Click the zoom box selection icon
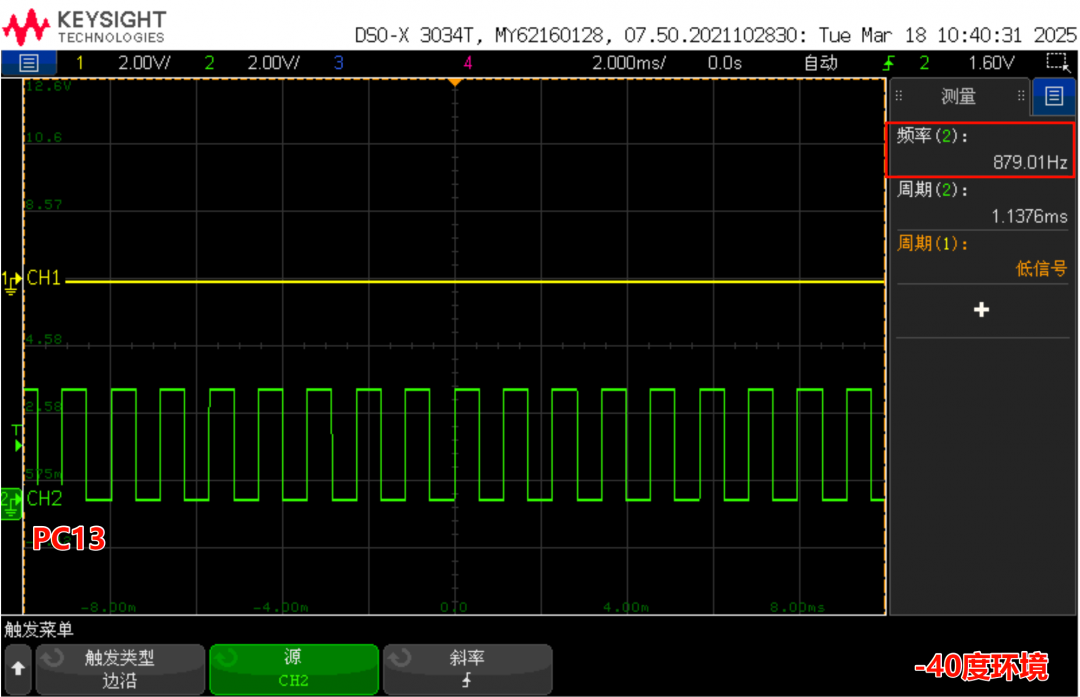The image size is (1080, 697). click(x=1056, y=63)
